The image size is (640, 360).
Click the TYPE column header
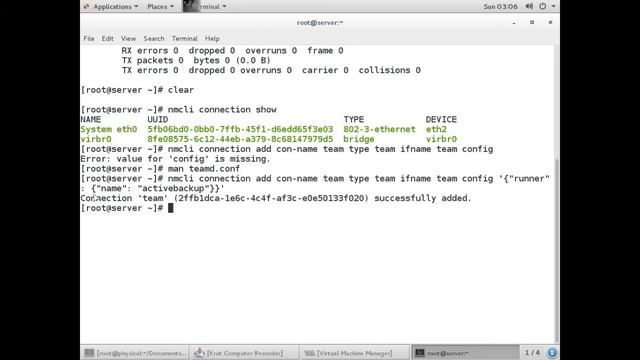[x=353, y=120]
